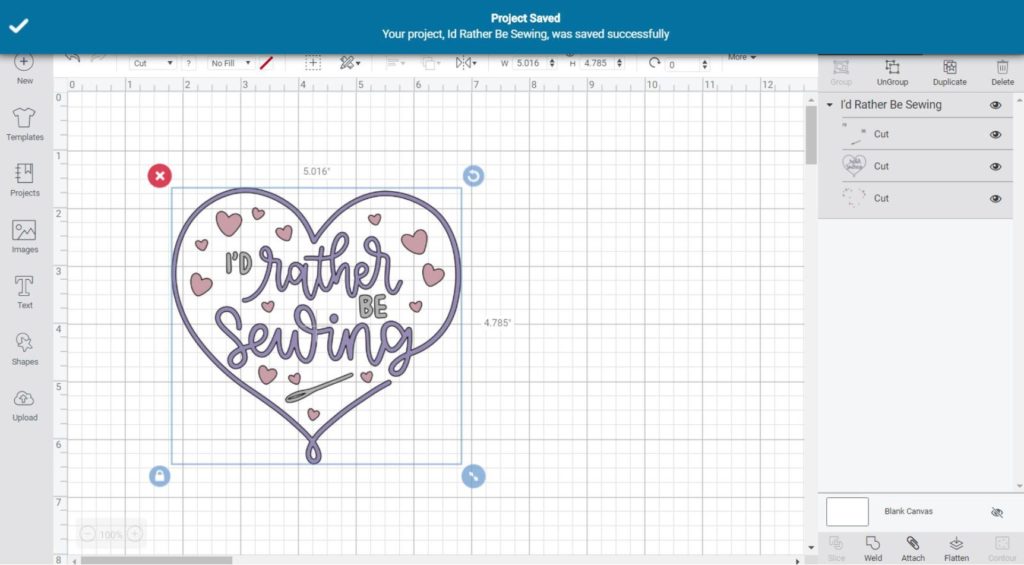Zoom out with the minus button
The image size is (1024, 565).
click(x=88, y=534)
